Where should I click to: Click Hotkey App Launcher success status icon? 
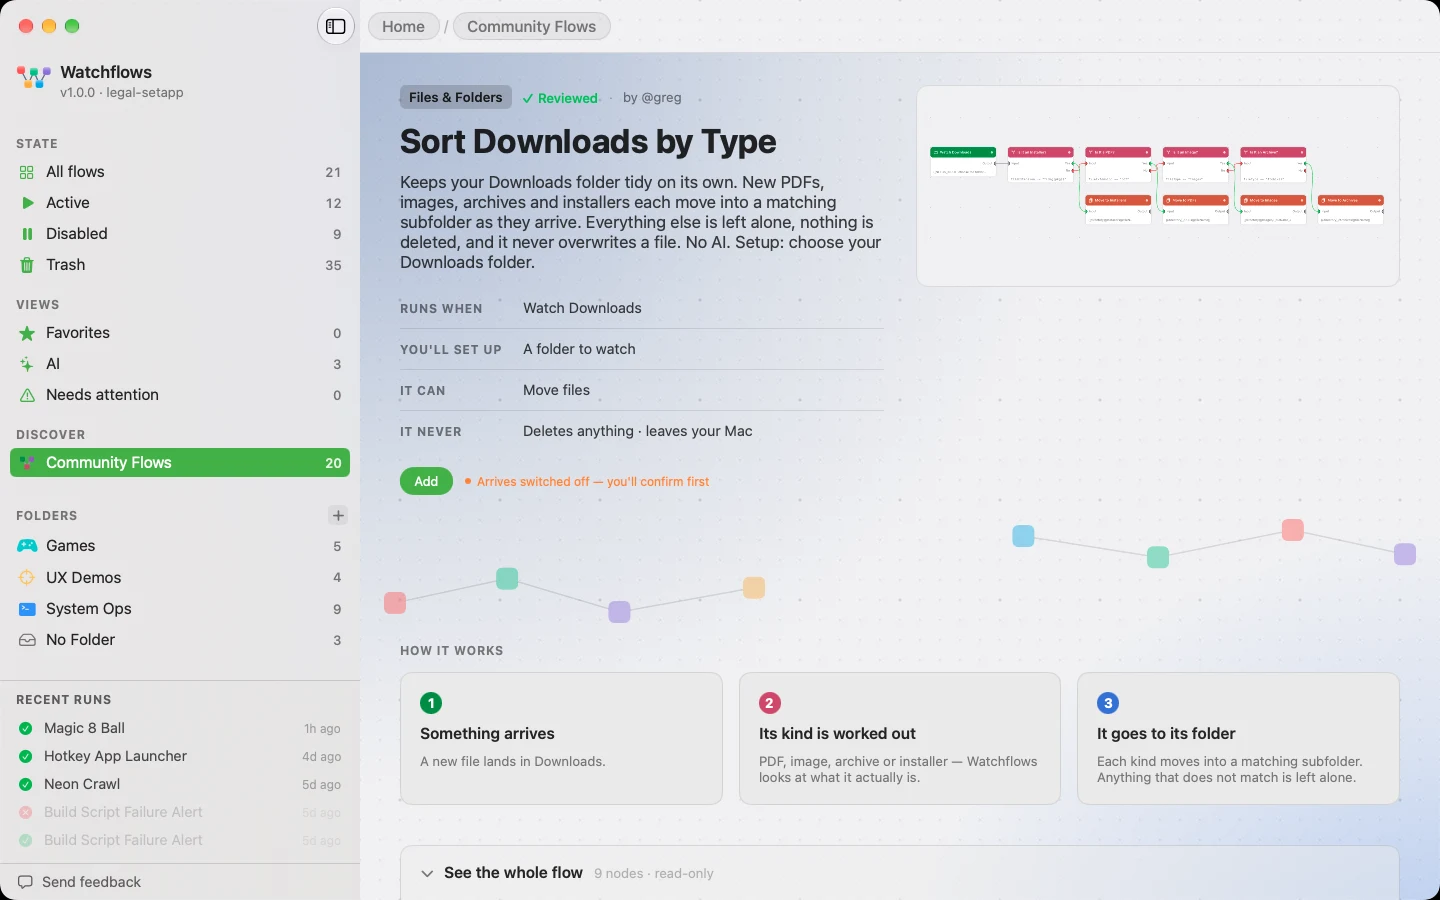[26, 756]
